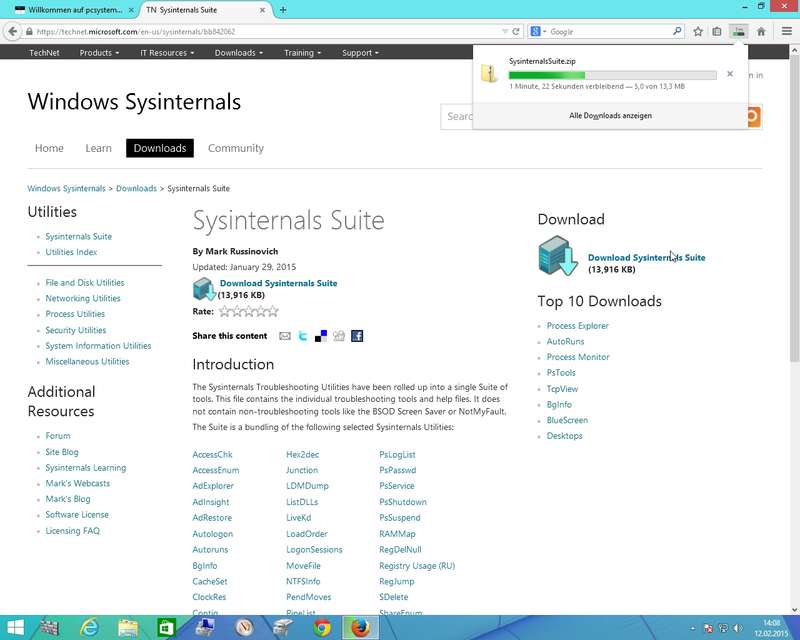Open a new browser tab with plus
This screenshot has height=640, width=800.
tap(283, 10)
